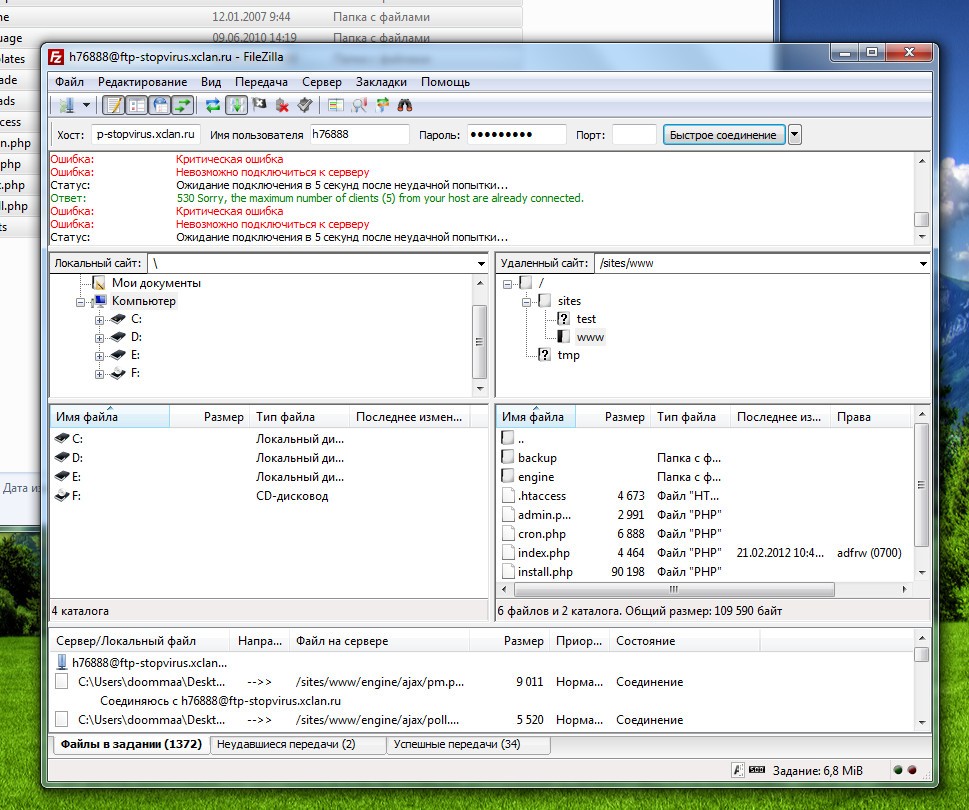Open quickconnect history dropdown arrow
The width and height of the screenshot is (969, 810).
click(795, 135)
